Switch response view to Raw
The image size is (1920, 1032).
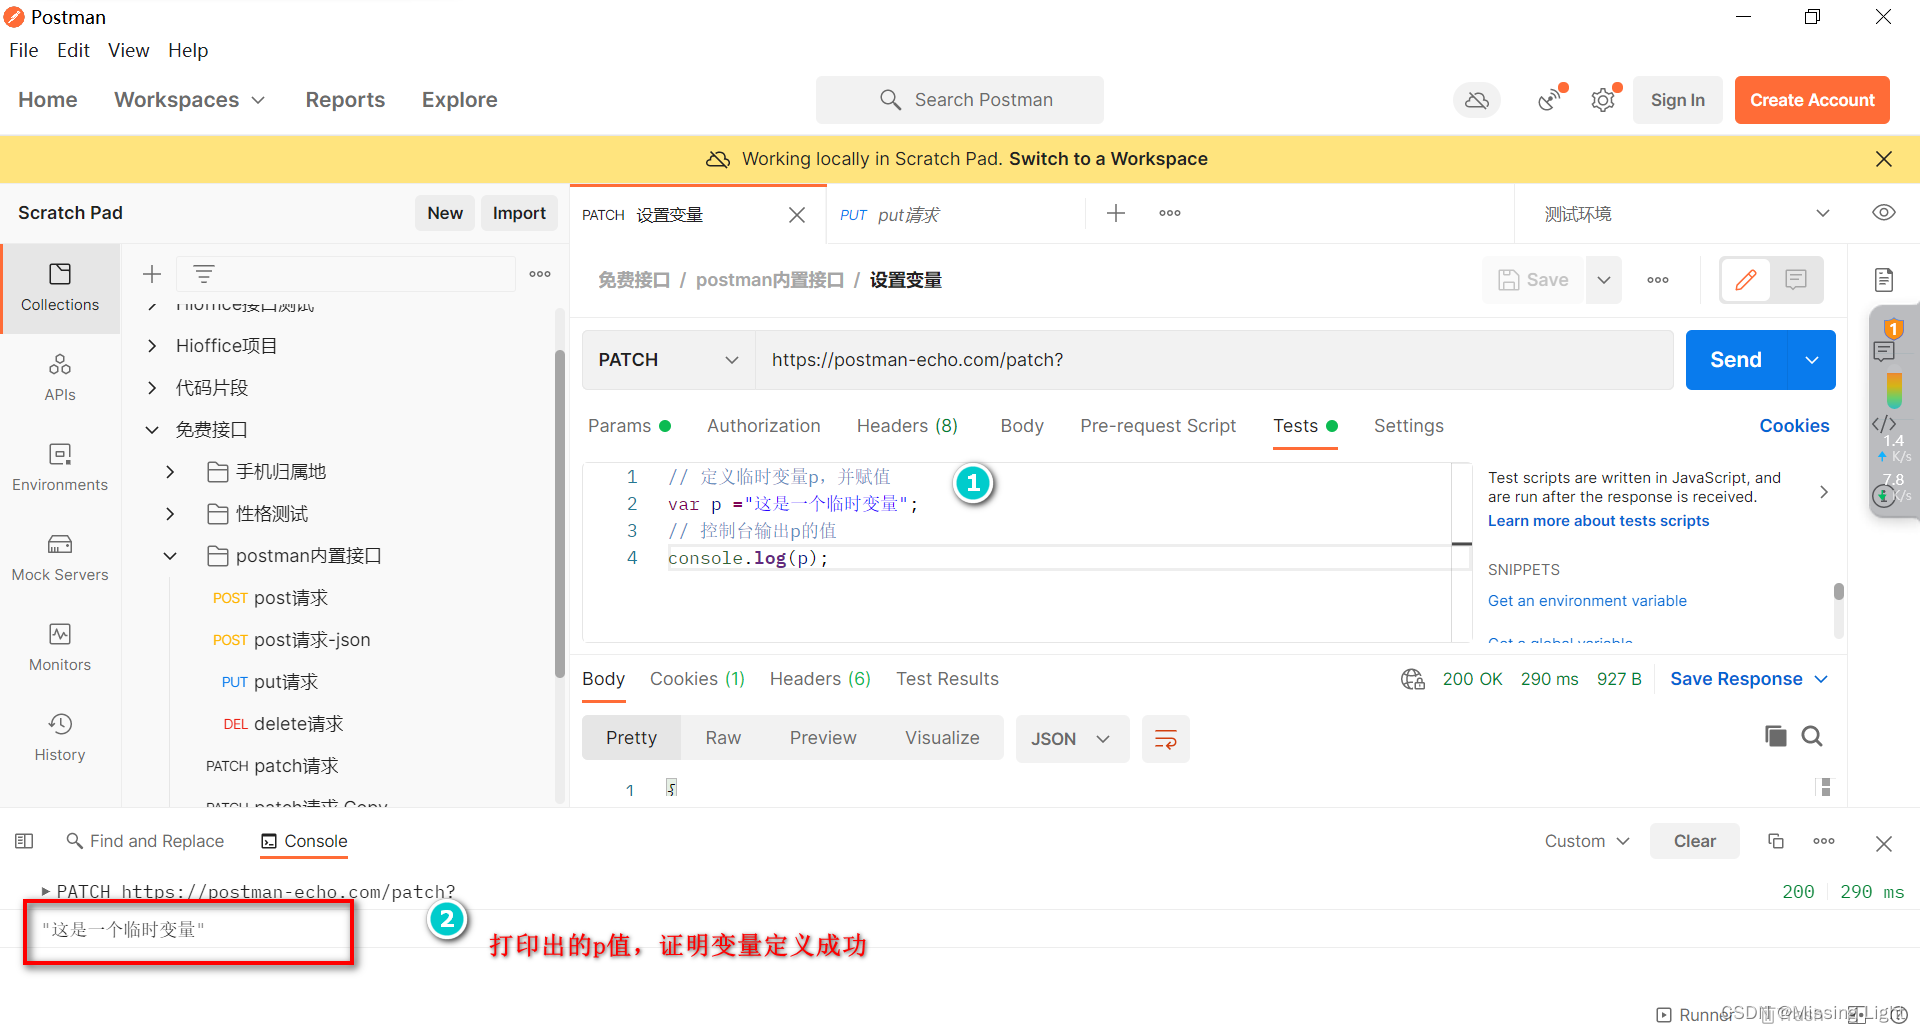[x=723, y=737]
